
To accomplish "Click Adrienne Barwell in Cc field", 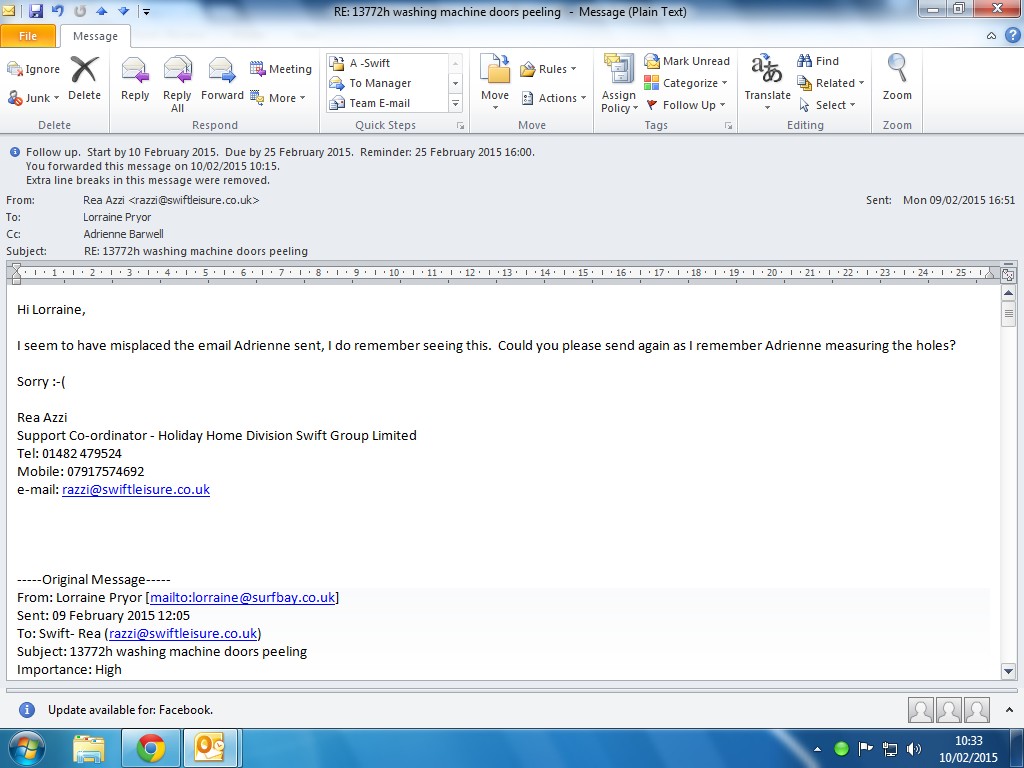I will 123,234.
